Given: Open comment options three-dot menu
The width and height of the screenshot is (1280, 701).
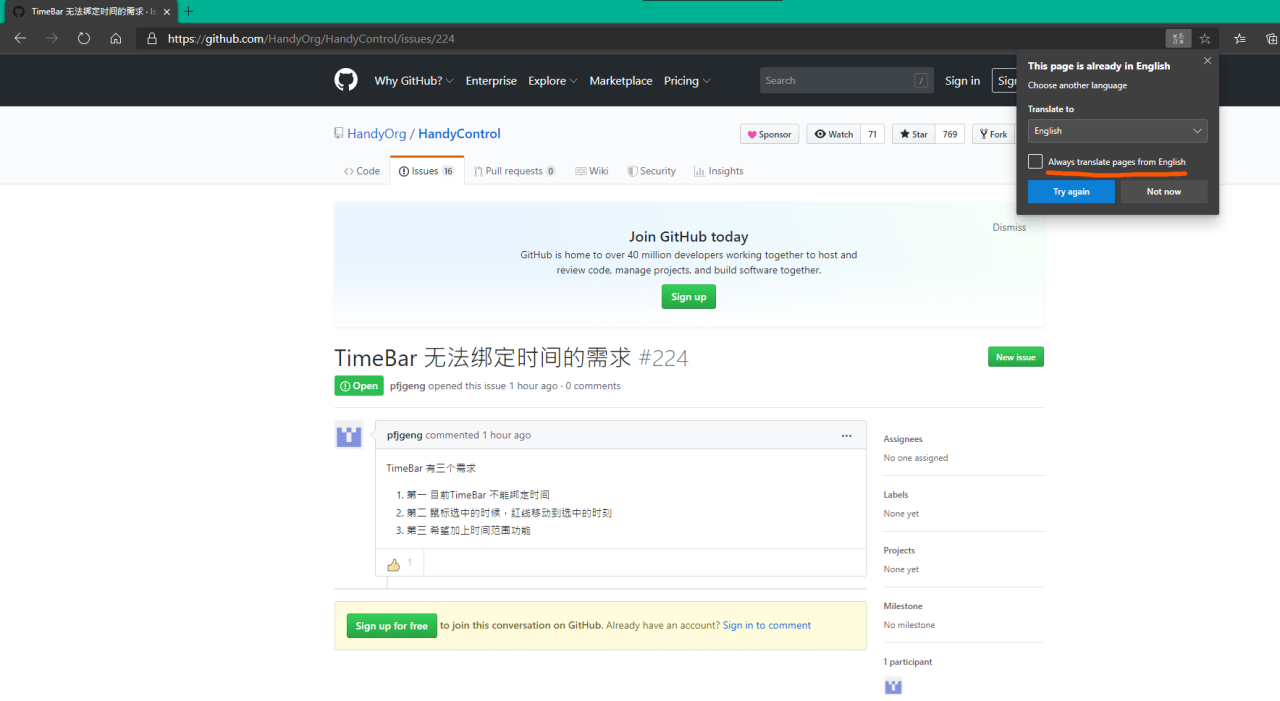Looking at the screenshot, I should click(846, 435).
